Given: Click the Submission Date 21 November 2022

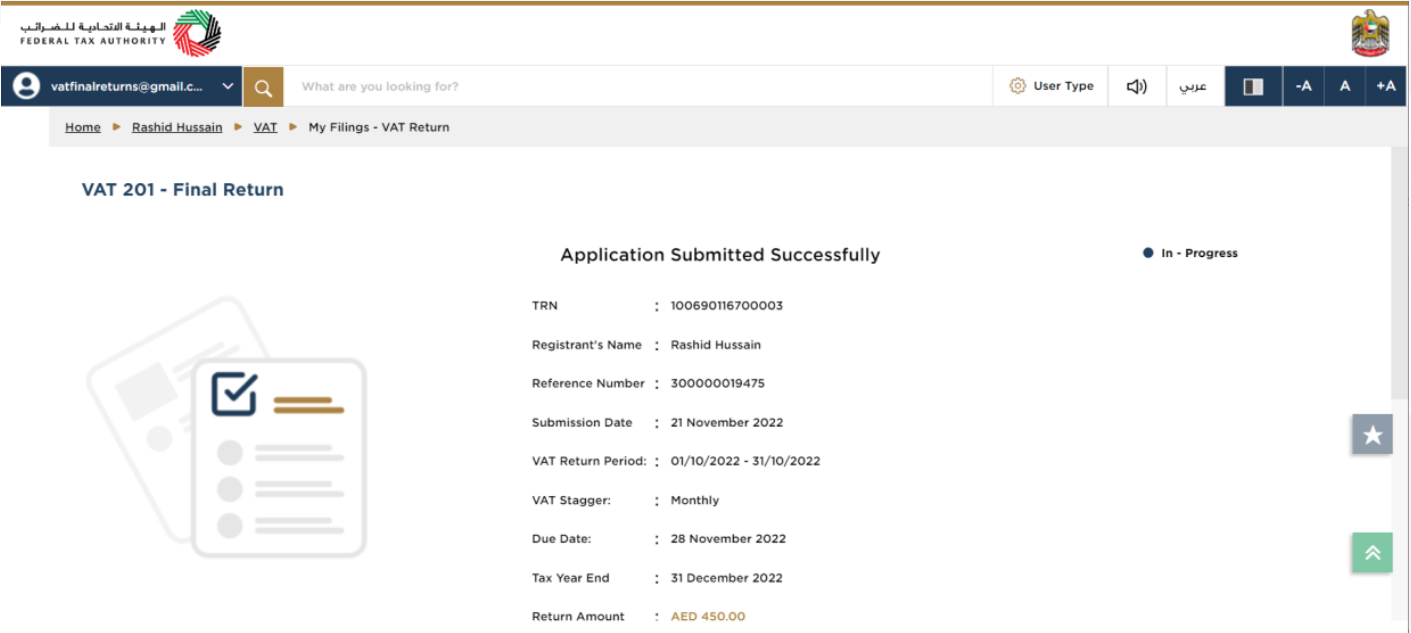Looking at the screenshot, I should 727,422.
